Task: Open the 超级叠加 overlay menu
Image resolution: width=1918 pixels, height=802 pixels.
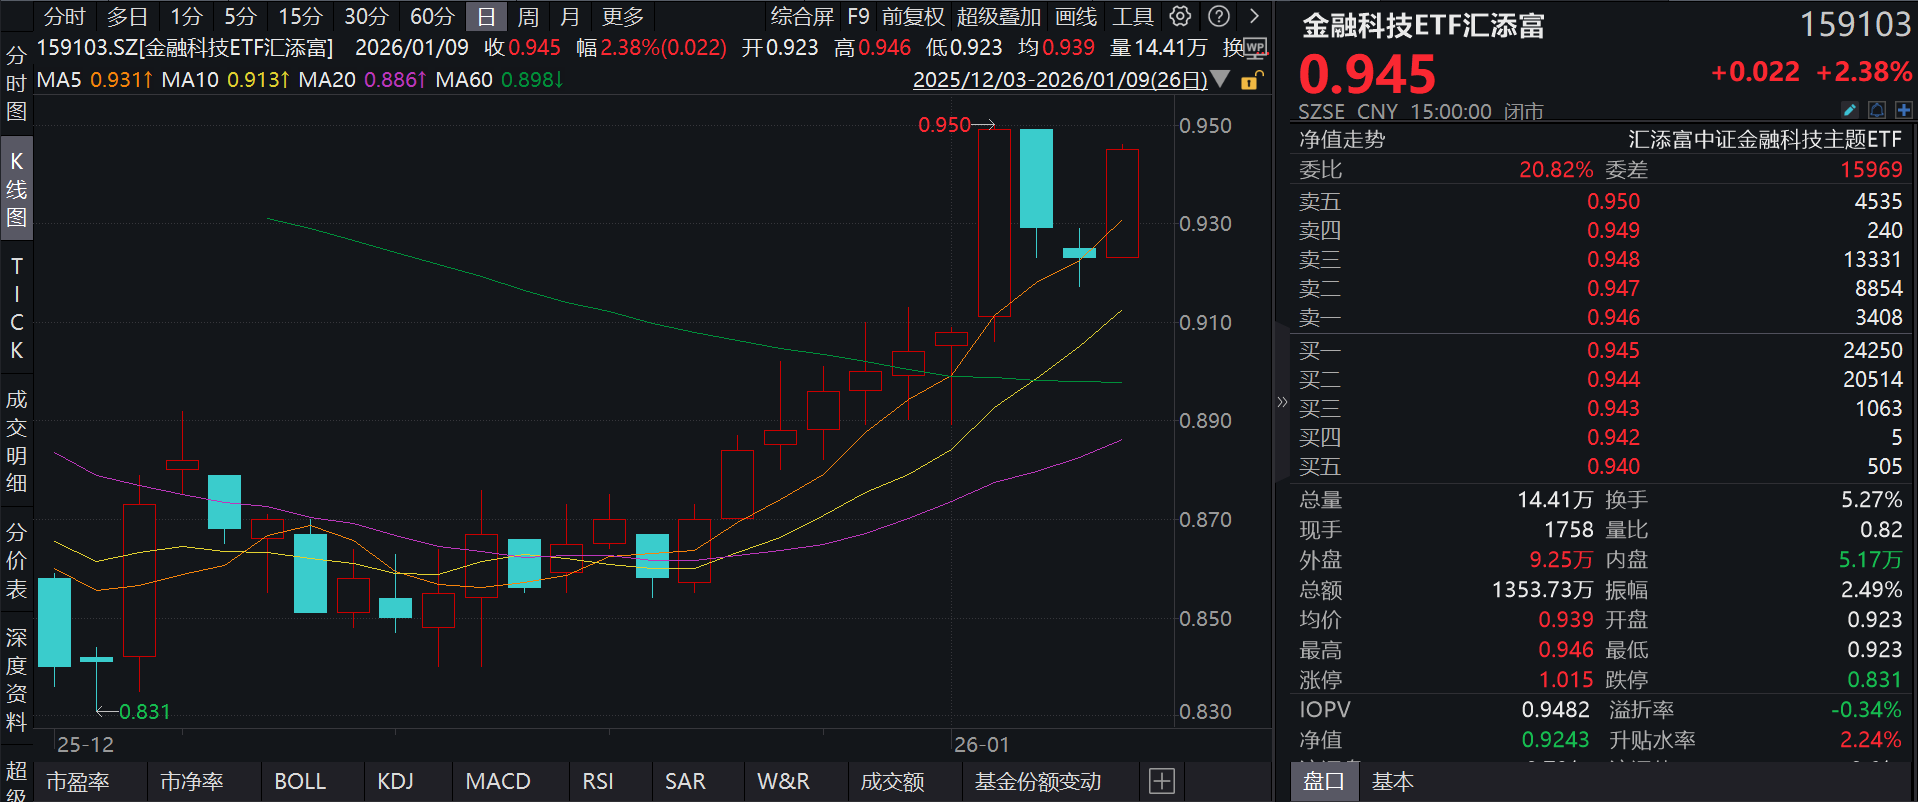Action: 999,17
